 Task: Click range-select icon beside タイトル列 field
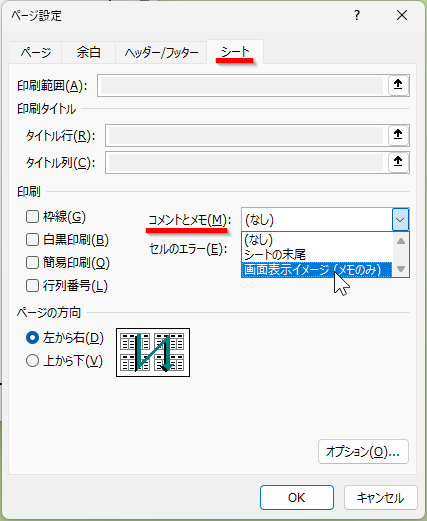pos(398,162)
